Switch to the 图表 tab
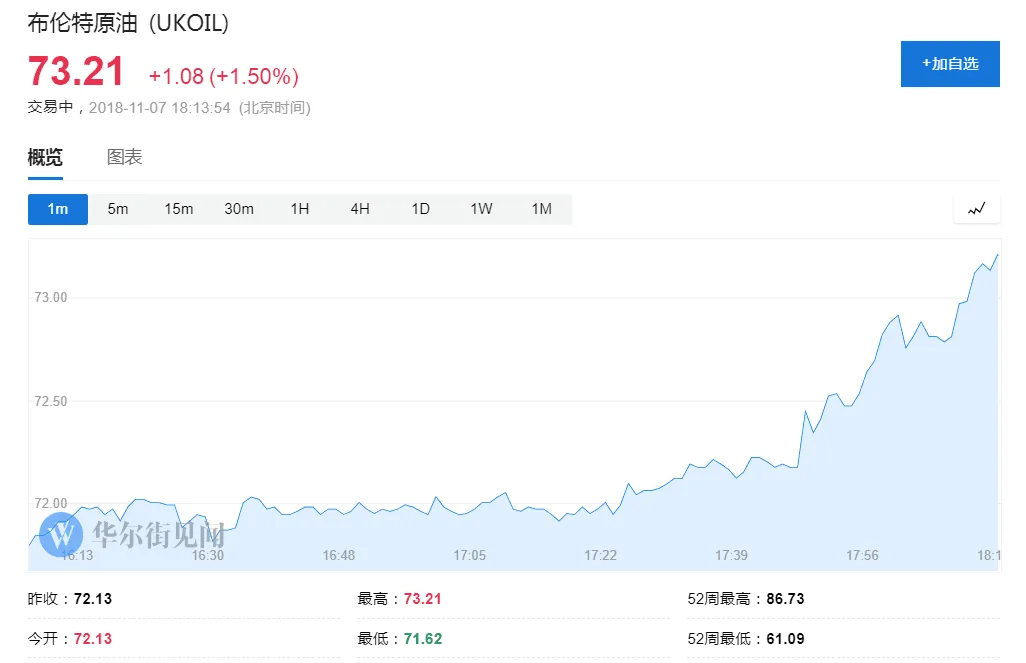Screen dimensions: 1026x663 (124, 157)
